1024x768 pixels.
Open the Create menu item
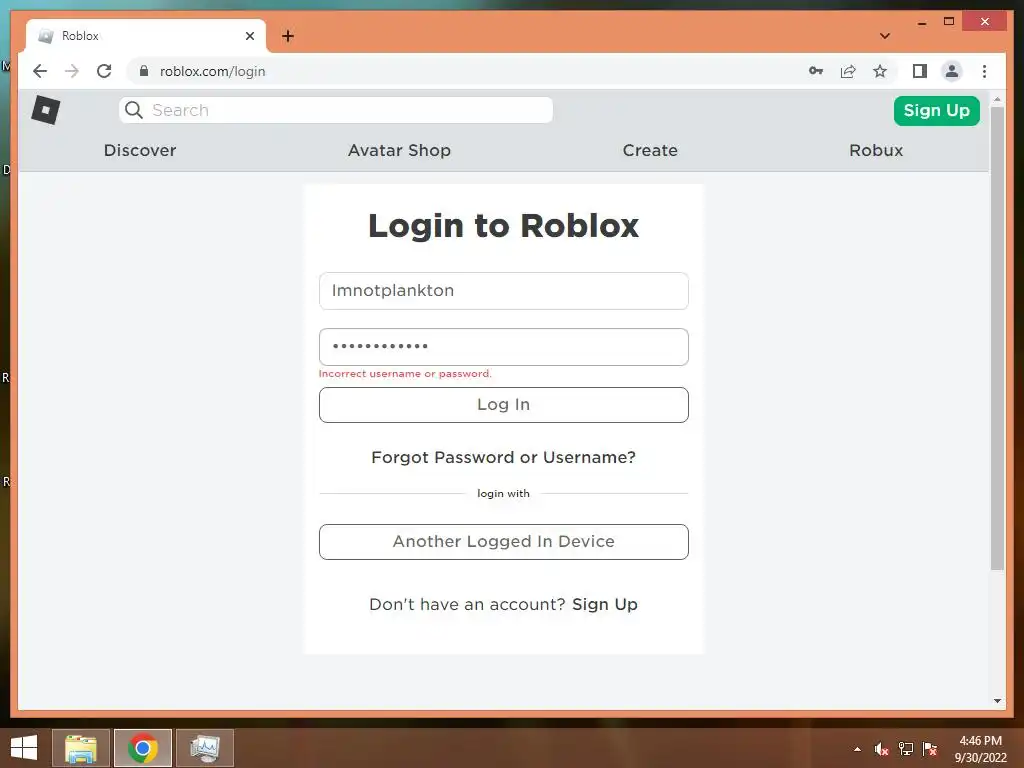[650, 150]
